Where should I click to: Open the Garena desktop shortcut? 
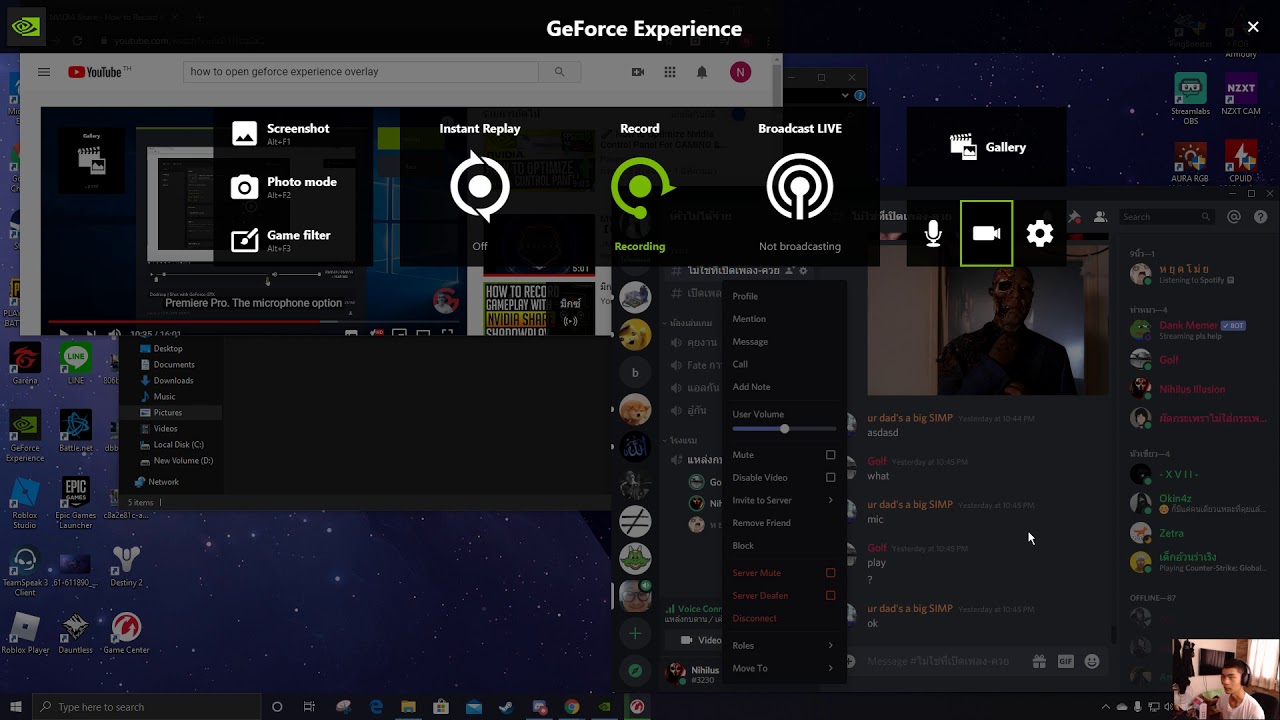[25, 364]
